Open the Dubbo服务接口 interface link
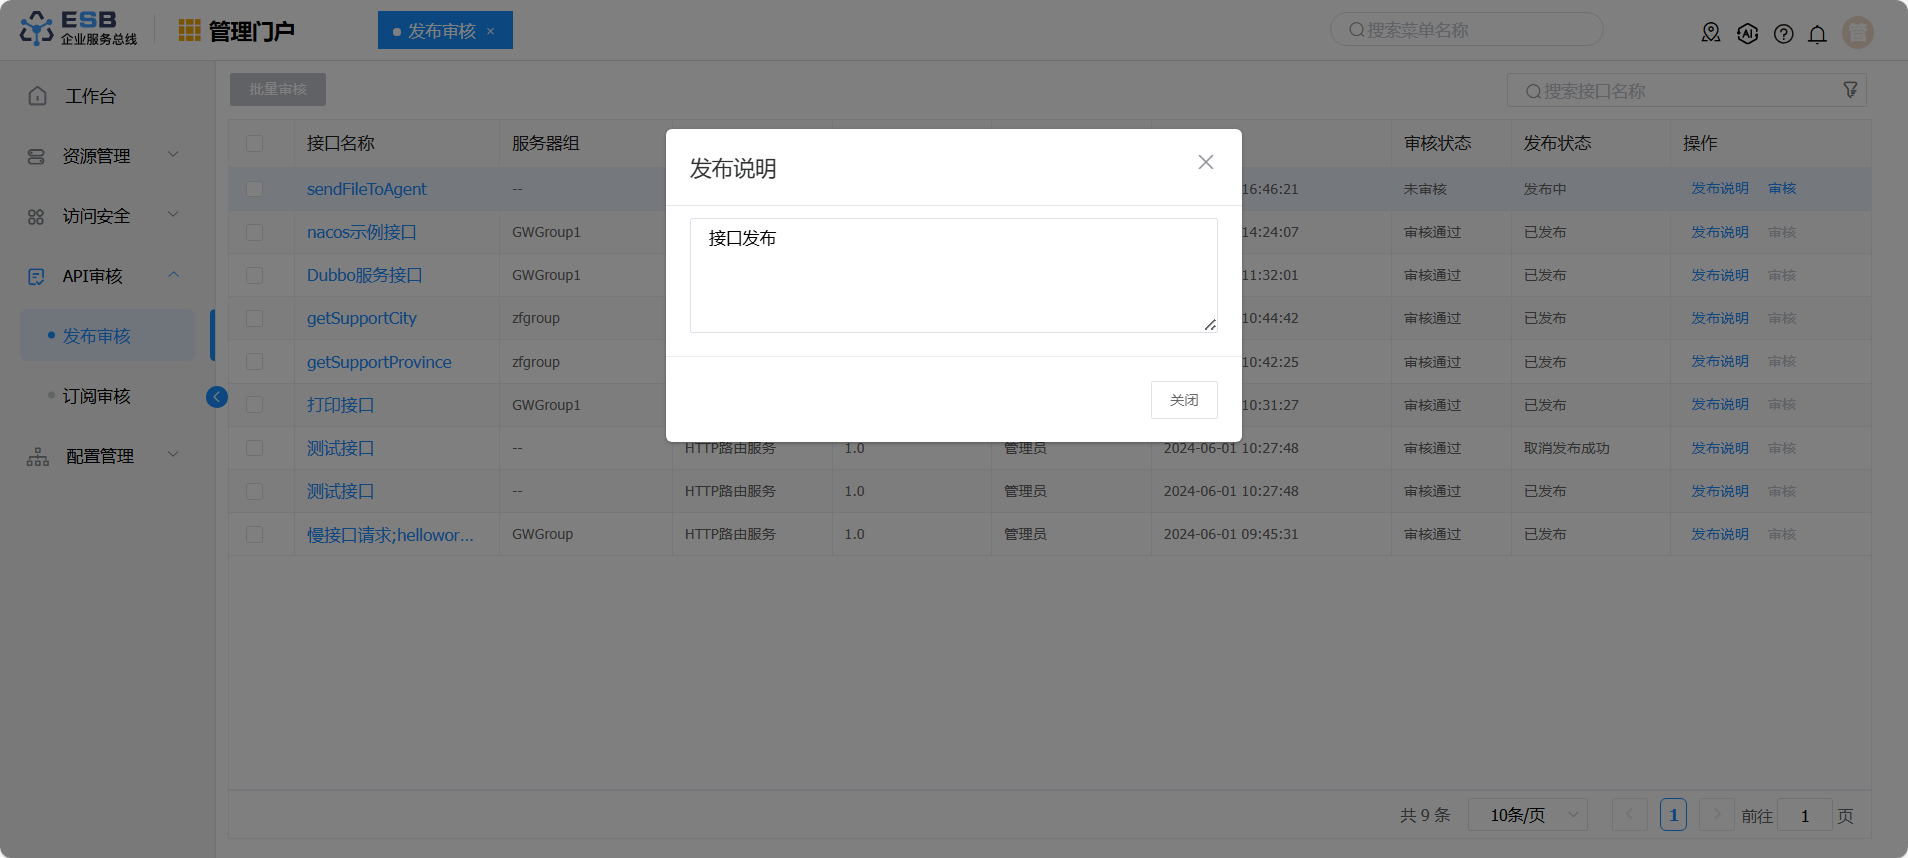The height and width of the screenshot is (858, 1908). click(x=364, y=275)
